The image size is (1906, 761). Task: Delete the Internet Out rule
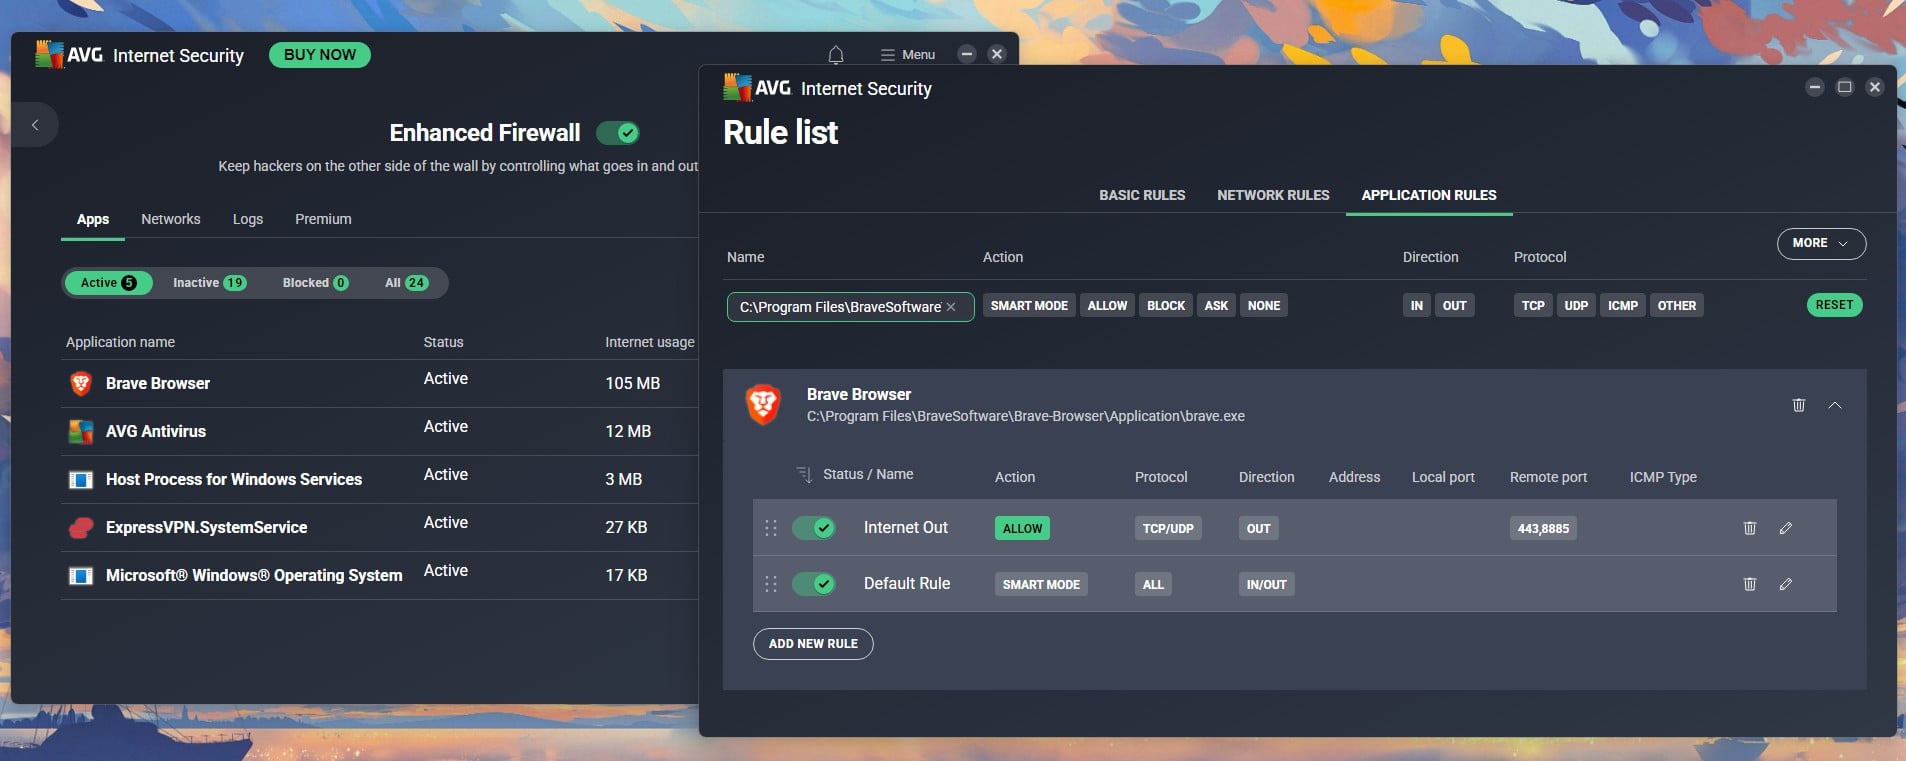click(x=1750, y=528)
